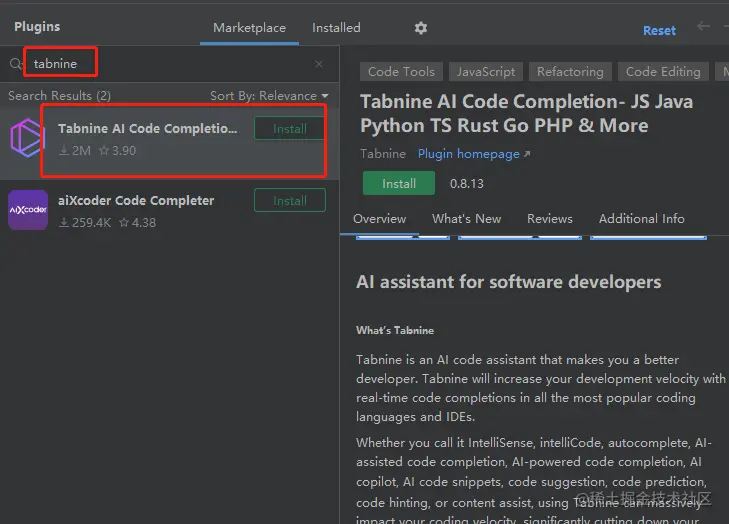Focus the plugin search field containing tabnine
Viewport: 729px width, 524px height.
(170, 64)
